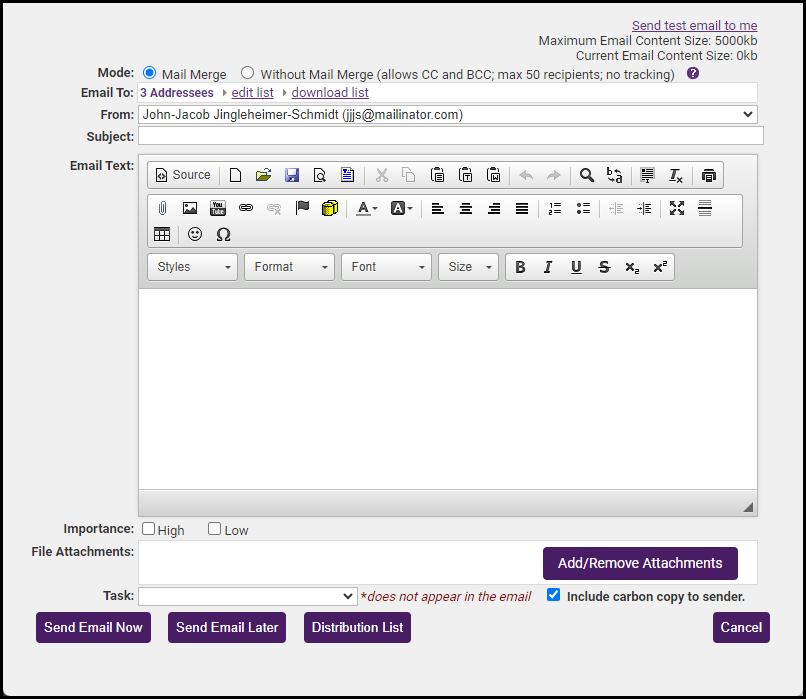Open the text color picker
Viewport: 806px width, 699px height.
pos(366,208)
